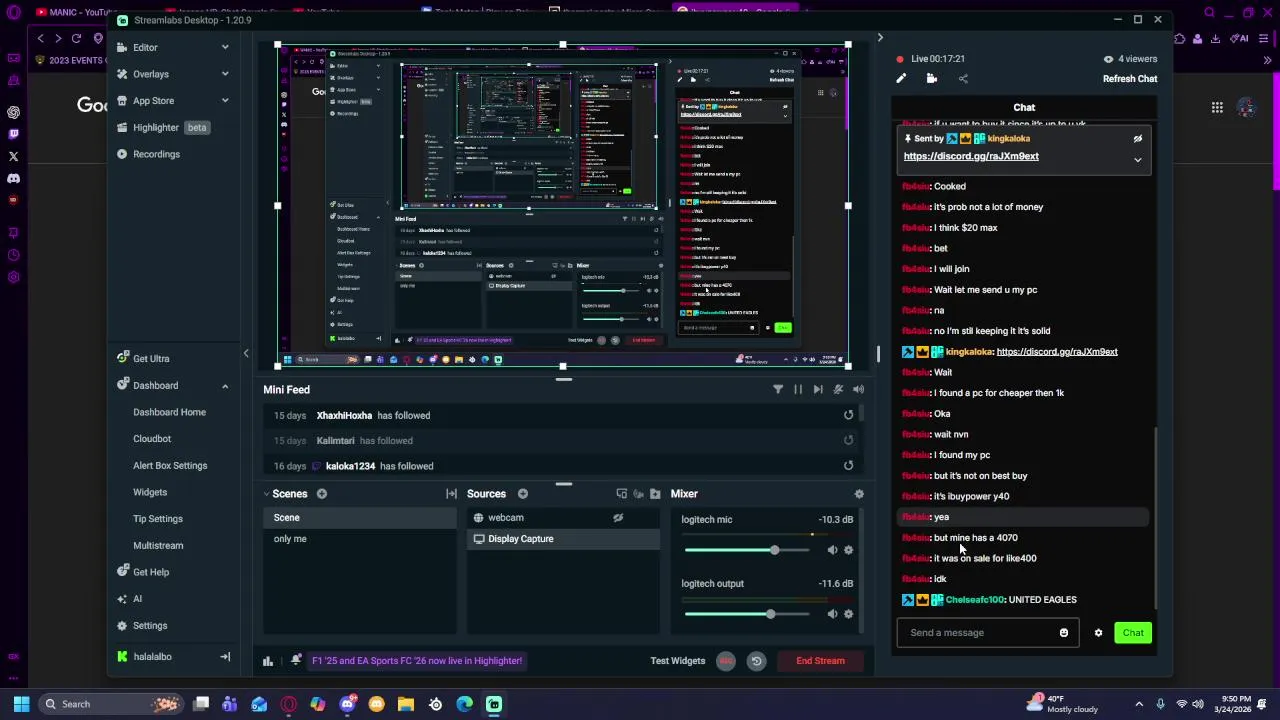Open Tip Settings

tap(158, 519)
